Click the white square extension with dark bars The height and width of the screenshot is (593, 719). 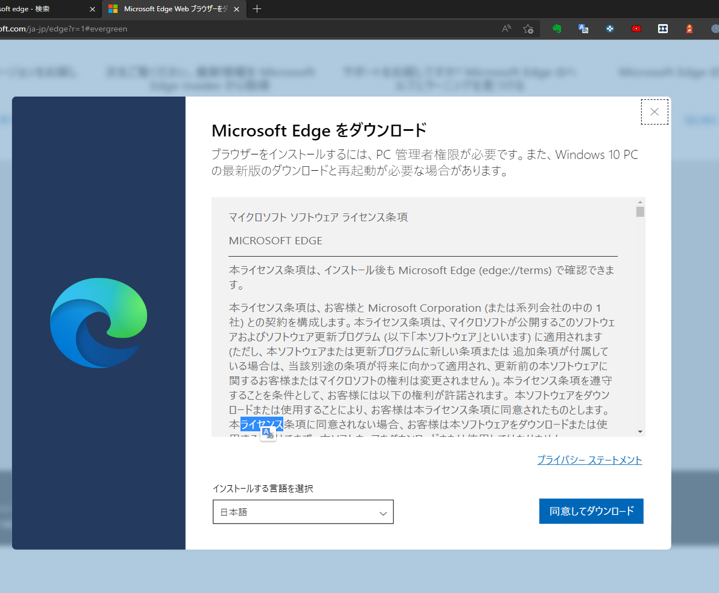(663, 29)
